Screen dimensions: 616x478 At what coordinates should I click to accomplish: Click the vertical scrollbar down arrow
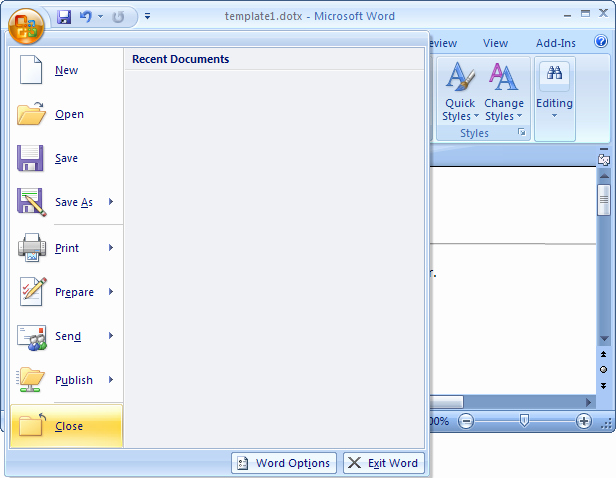(604, 339)
